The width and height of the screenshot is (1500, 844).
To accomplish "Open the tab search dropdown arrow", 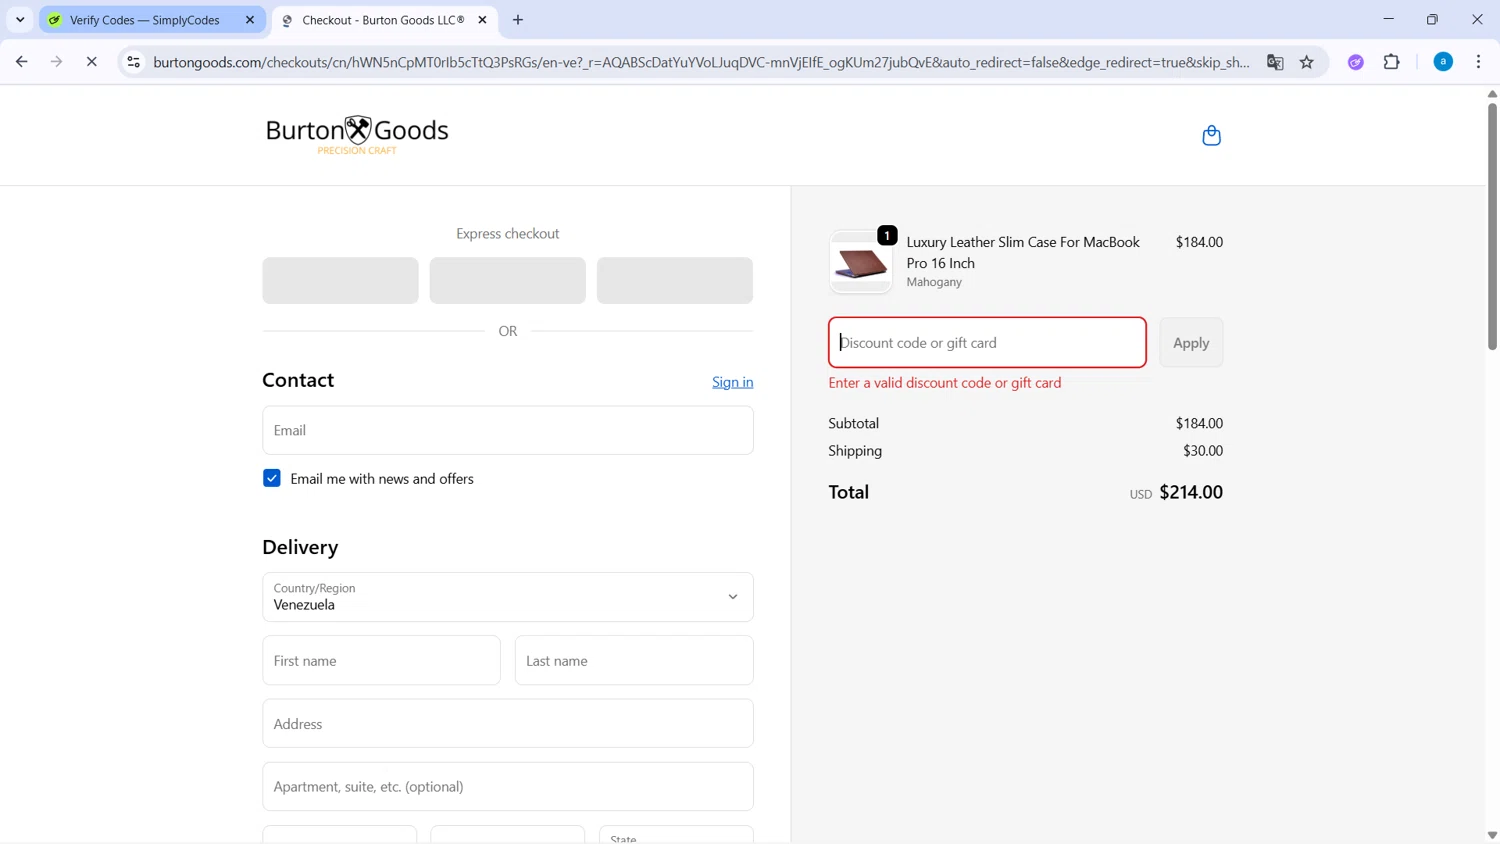I will (20, 20).
